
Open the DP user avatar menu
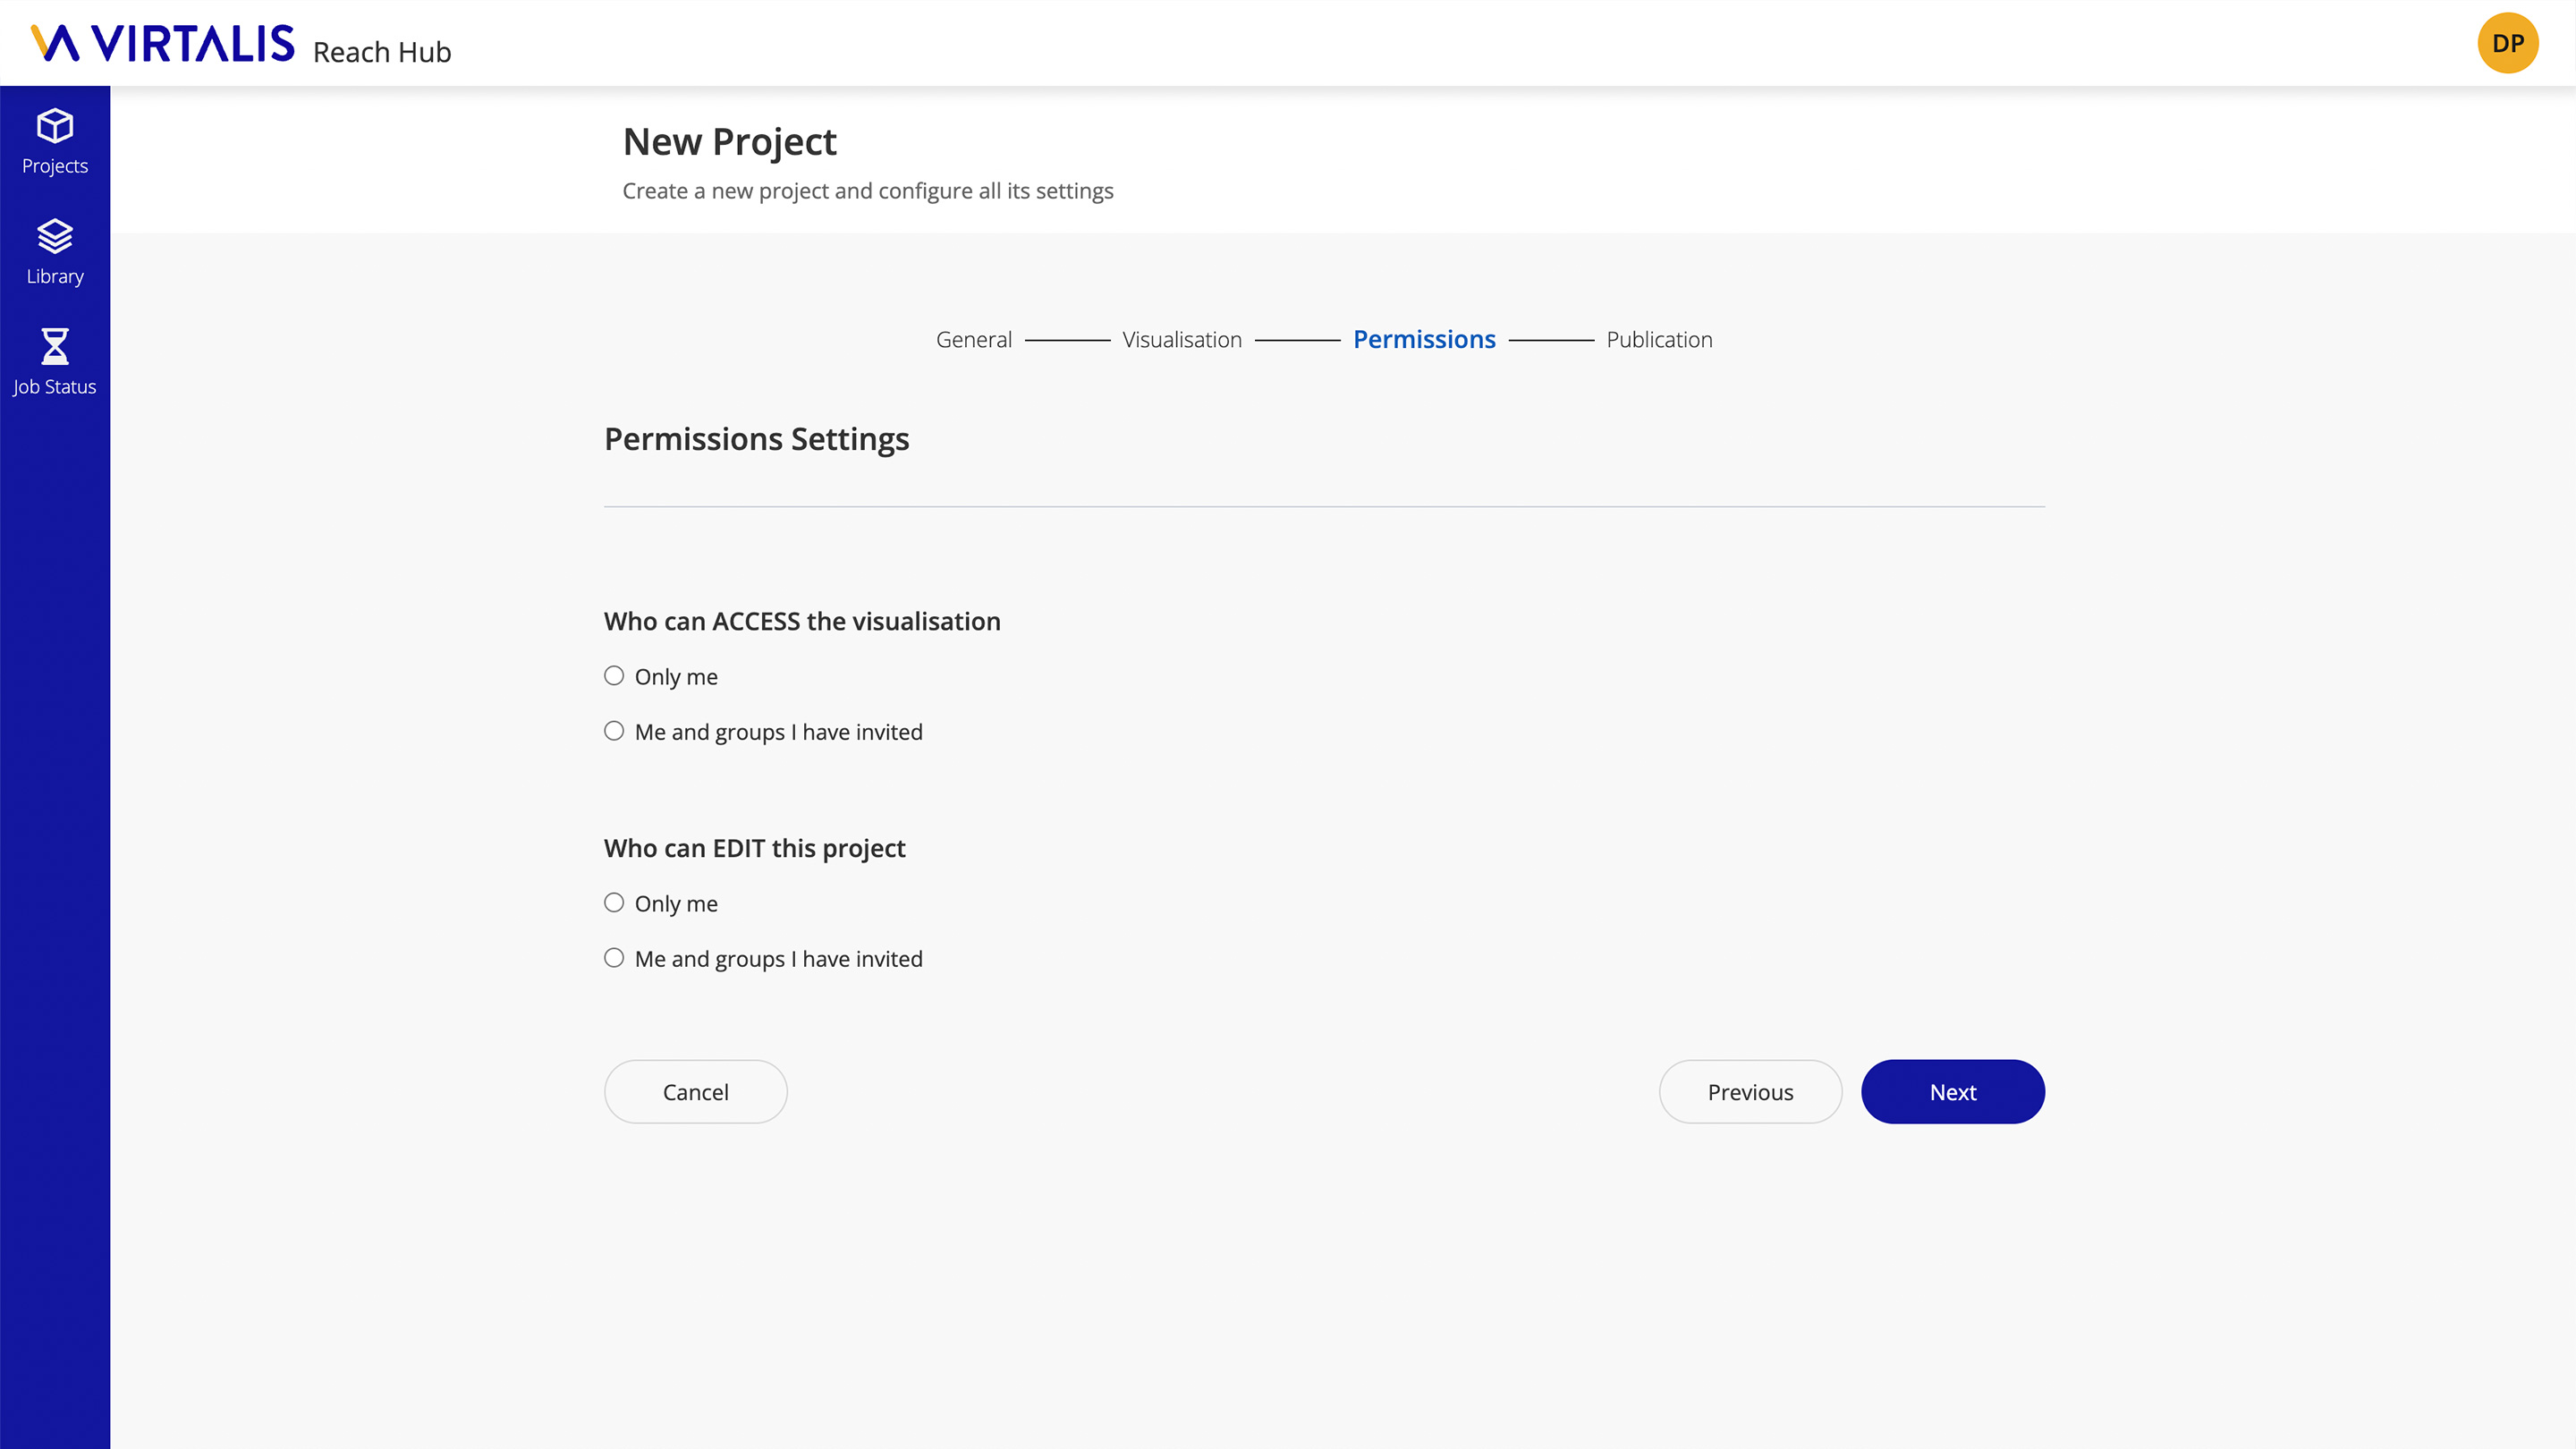(x=2507, y=43)
